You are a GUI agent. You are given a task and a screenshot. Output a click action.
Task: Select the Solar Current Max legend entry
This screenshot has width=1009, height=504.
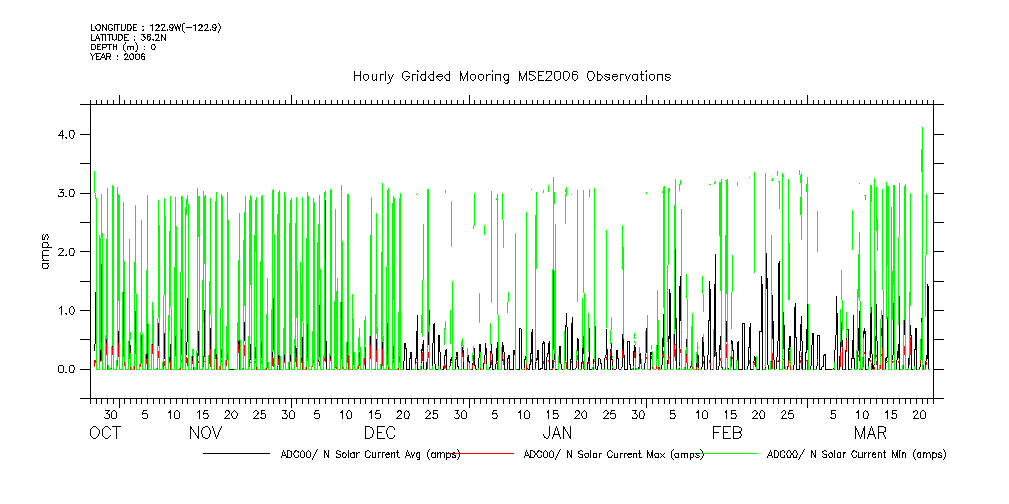coord(612,454)
